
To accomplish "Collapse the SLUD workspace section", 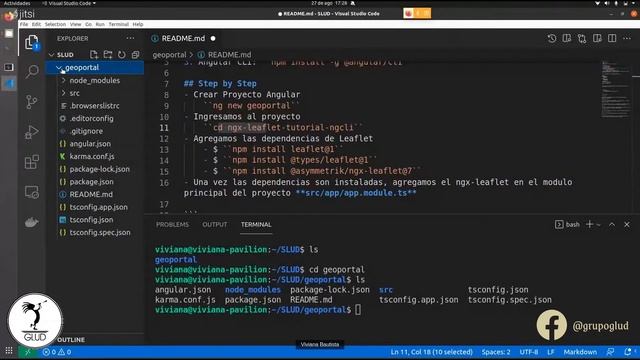I will [51, 55].
